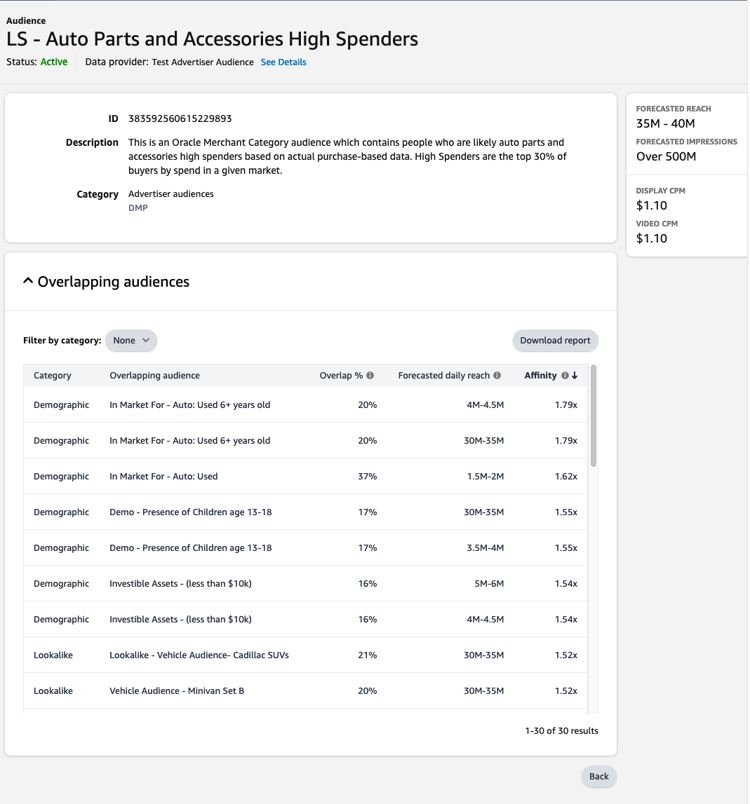Viewport: 750px width, 804px height.
Task: Click the Affinity info icon
Action: (565, 376)
